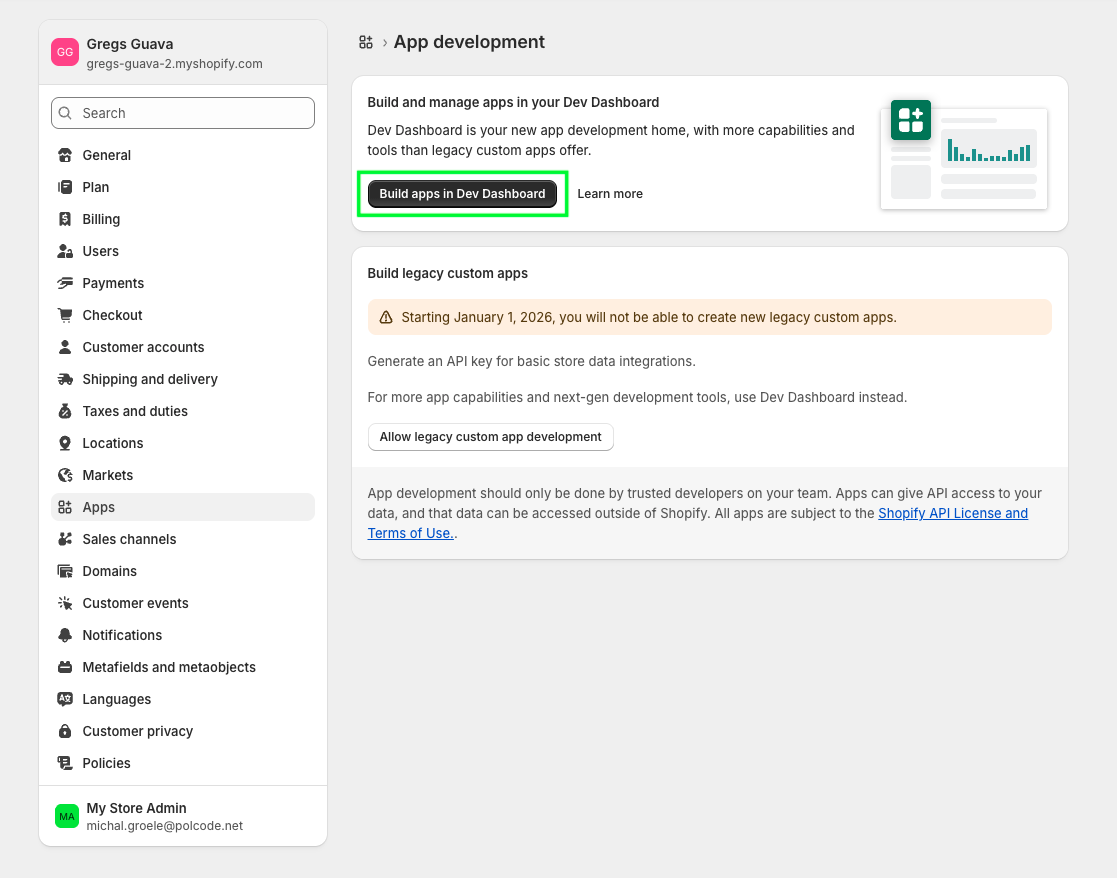The width and height of the screenshot is (1117, 878).
Task: Click the Languages translation icon
Action: click(65, 699)
